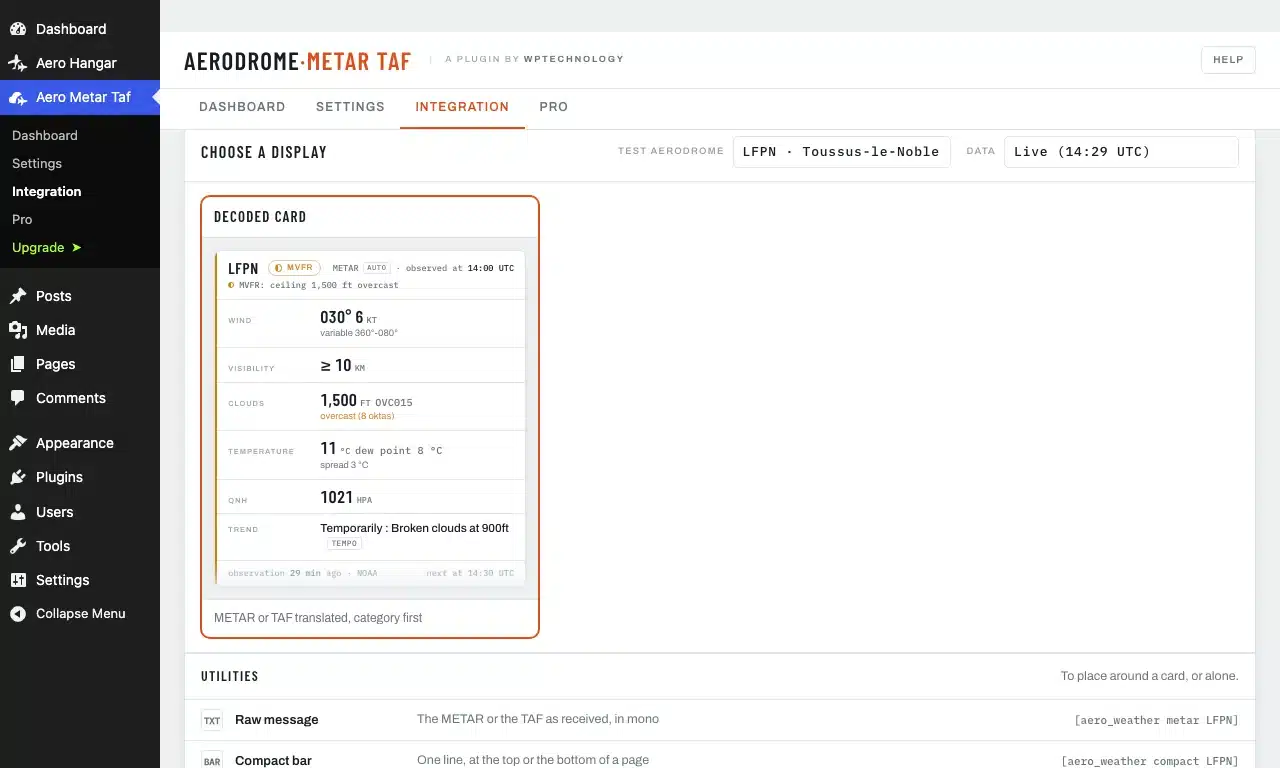Click the Tools wrench icon
This screenshot has height=768, width=1280.
[18, 546]
